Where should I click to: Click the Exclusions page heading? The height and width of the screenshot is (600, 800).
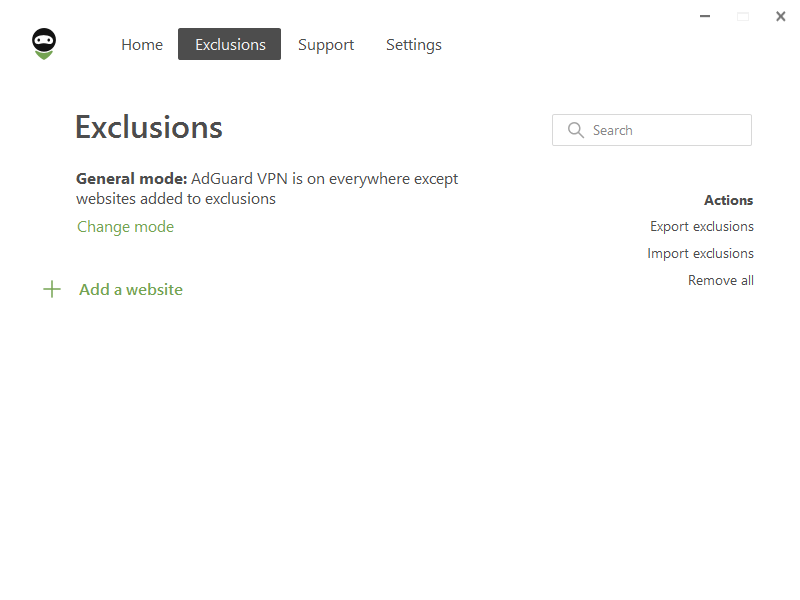point(149,127)
